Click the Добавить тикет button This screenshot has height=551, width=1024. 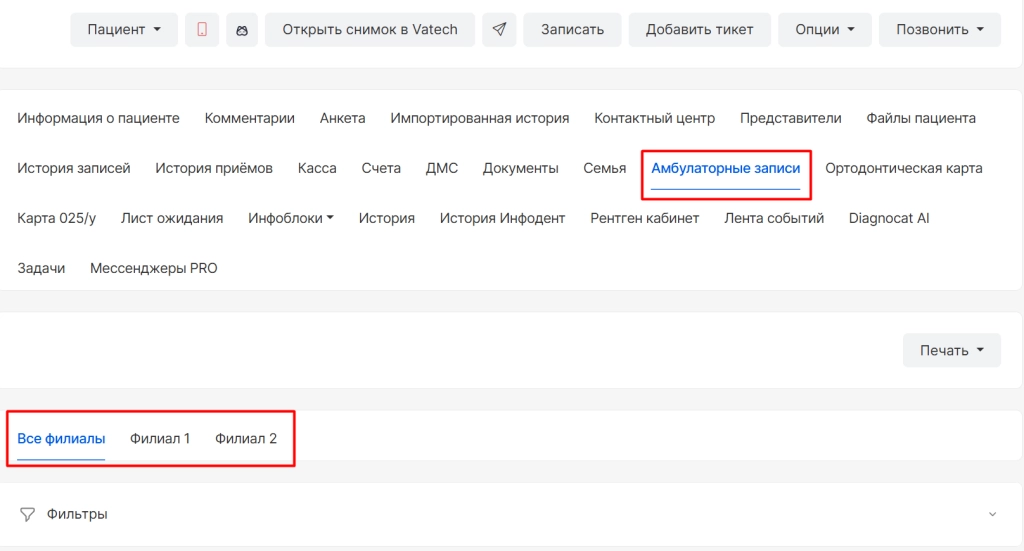coord(699,30)
